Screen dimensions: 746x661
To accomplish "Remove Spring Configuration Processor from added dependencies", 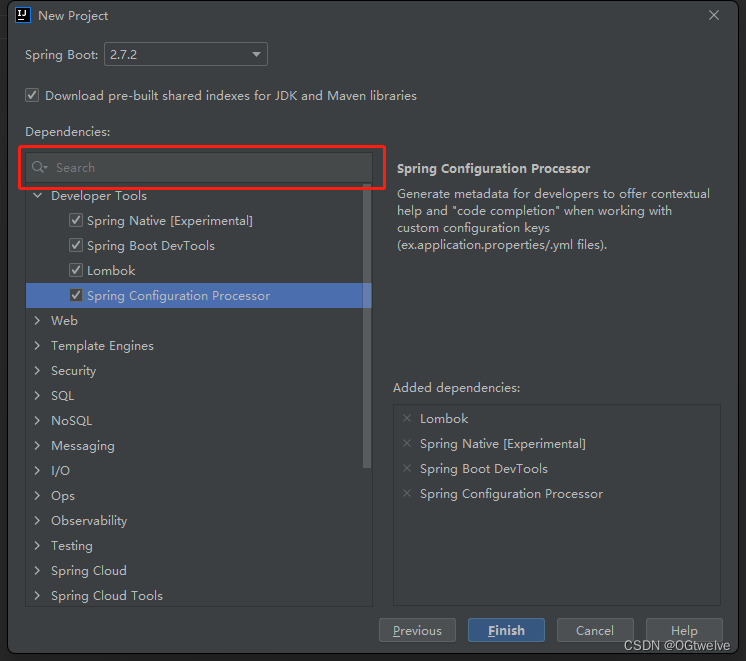I will (407, 493).
